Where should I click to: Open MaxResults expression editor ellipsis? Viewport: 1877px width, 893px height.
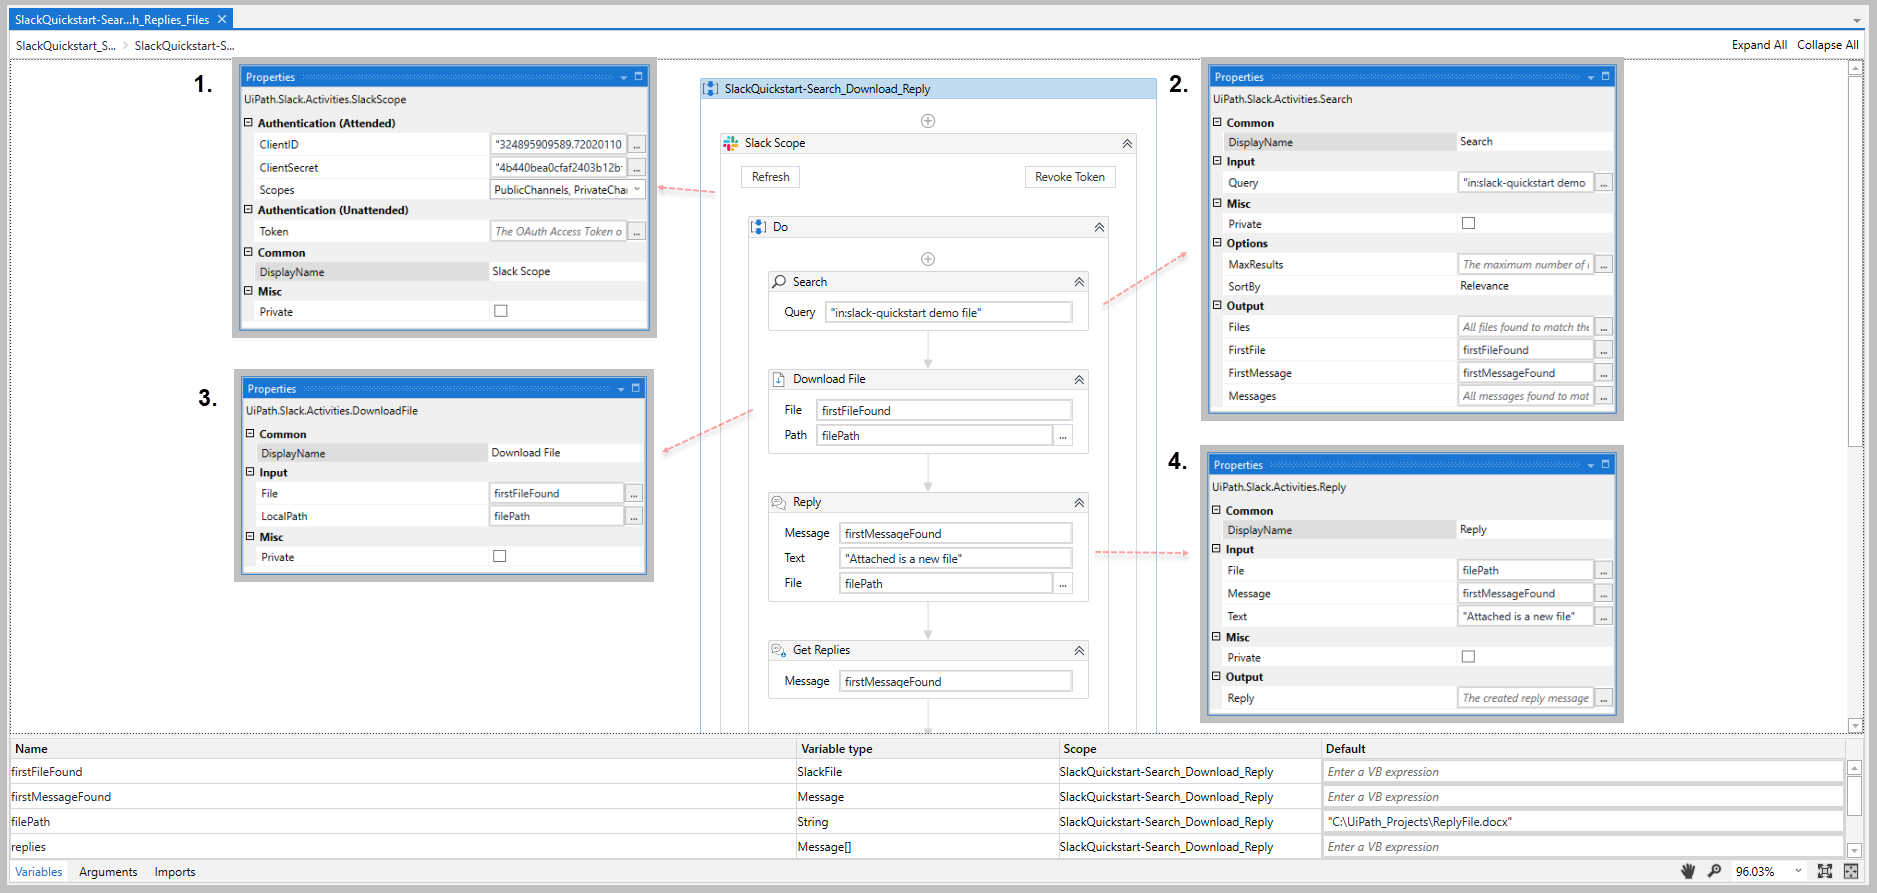1604,265
